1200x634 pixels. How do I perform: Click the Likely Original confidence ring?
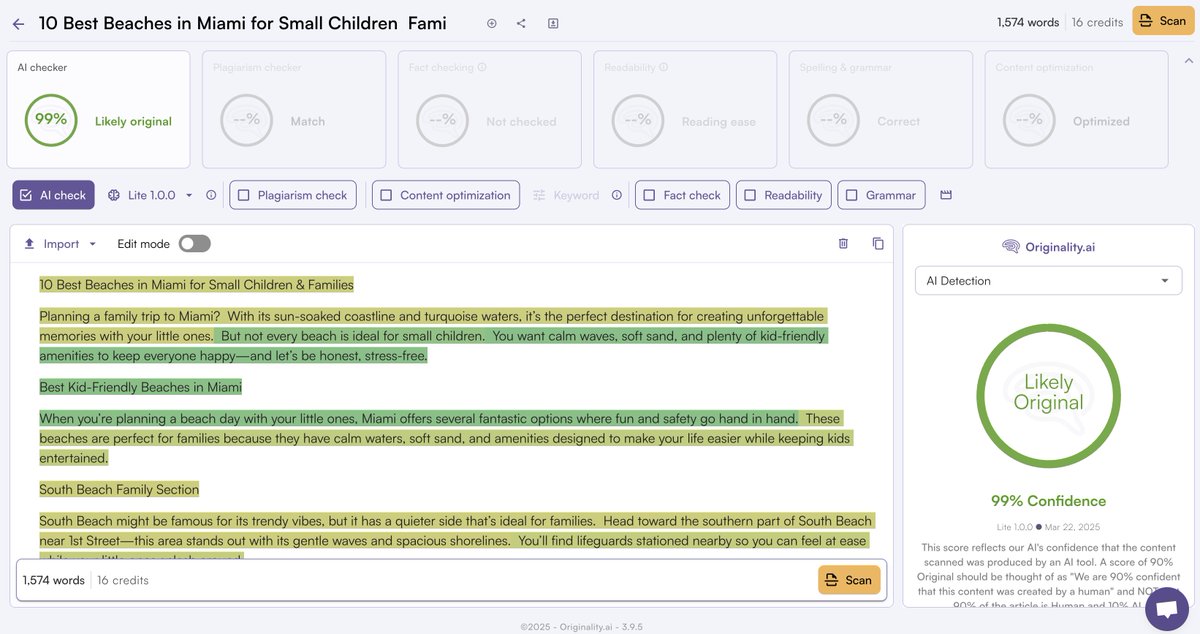click(1048, 395)
